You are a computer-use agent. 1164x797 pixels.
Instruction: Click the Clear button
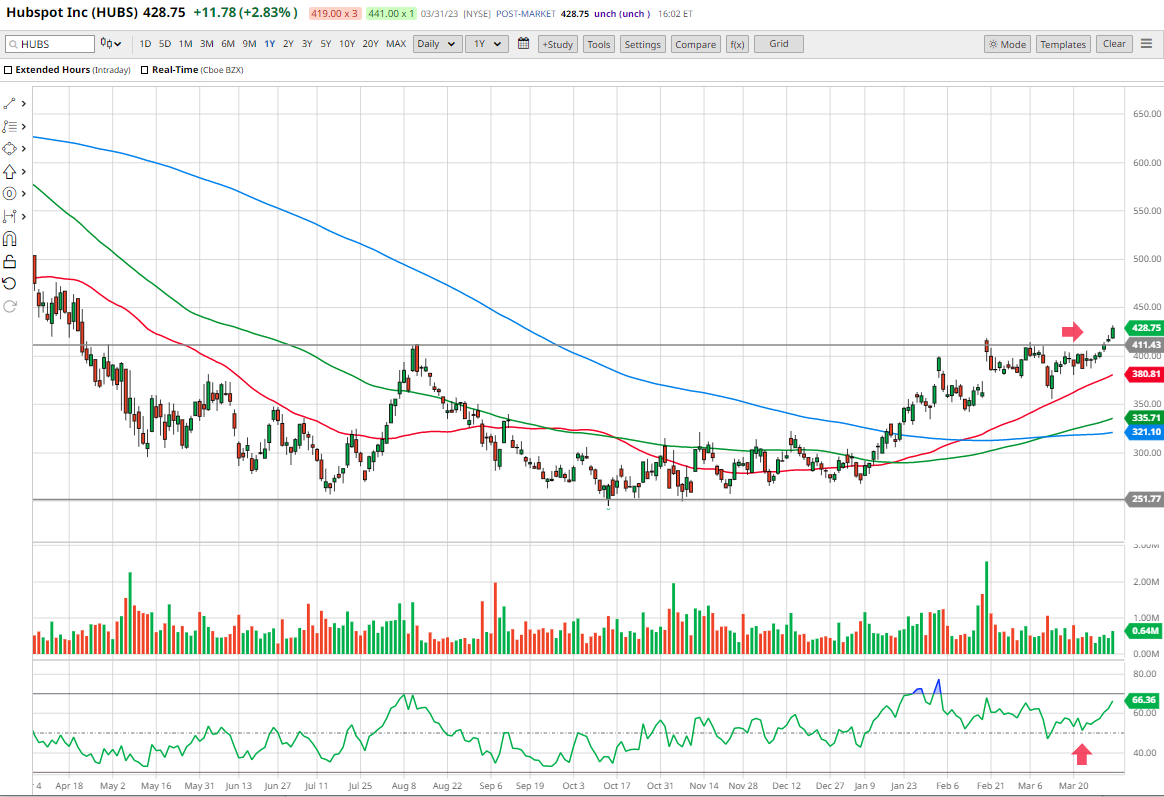(1114, 44)
